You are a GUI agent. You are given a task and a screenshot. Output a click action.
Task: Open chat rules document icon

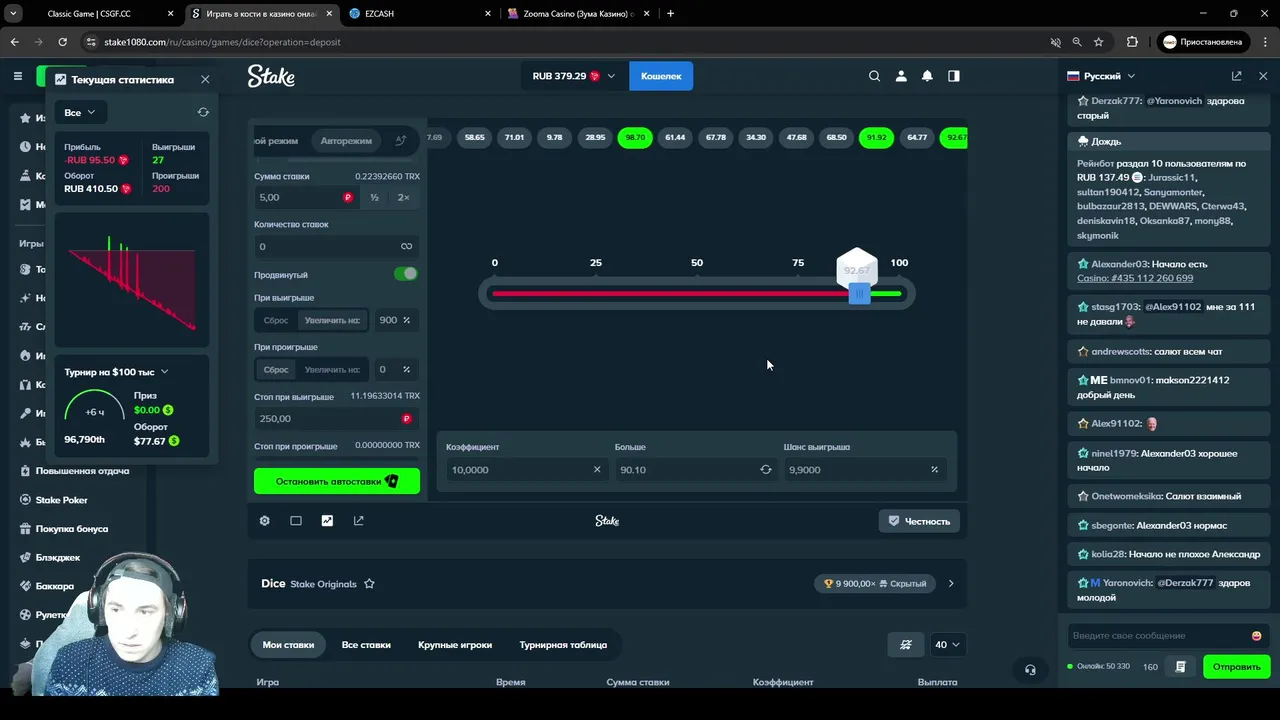1181,667
